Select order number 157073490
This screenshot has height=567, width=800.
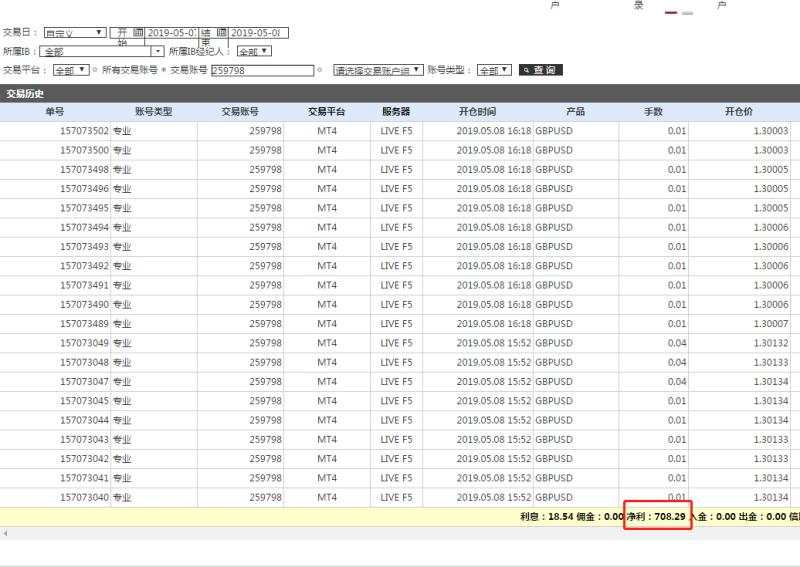(x=84, y=305)
